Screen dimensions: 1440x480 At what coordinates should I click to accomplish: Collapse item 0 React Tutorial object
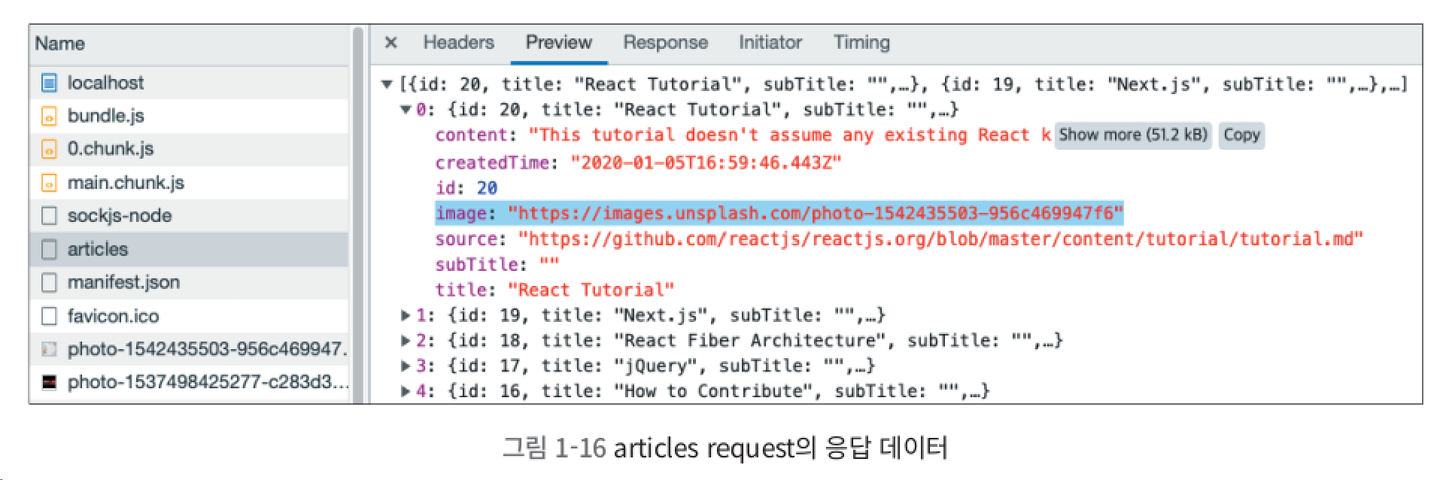(x=406, y=109)
